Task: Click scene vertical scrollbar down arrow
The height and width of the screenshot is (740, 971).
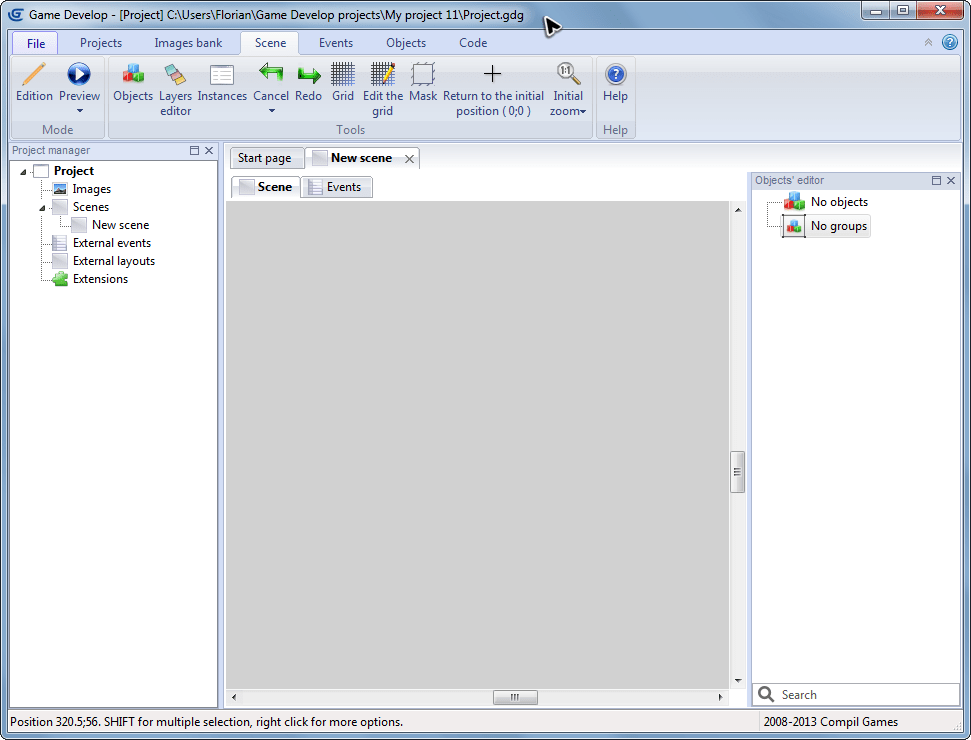Action: click(738, 681)
